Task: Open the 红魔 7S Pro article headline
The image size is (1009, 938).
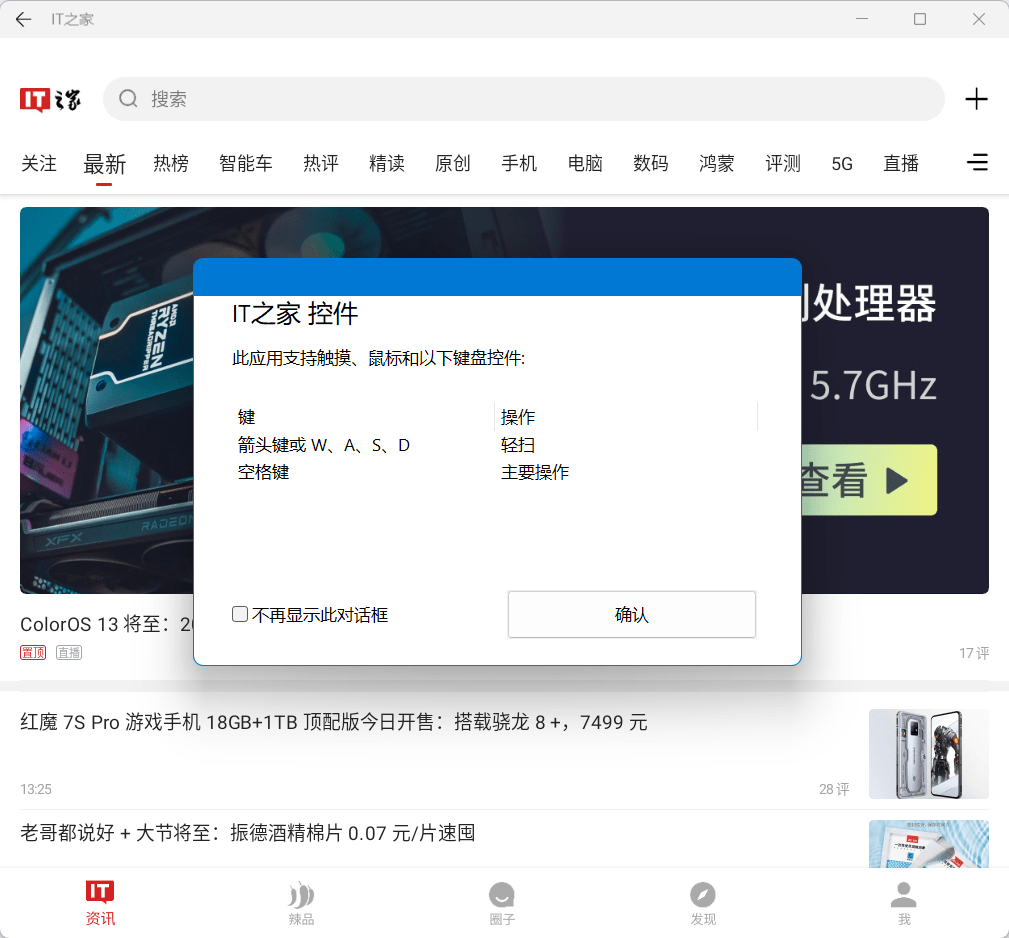Action: 333,722
